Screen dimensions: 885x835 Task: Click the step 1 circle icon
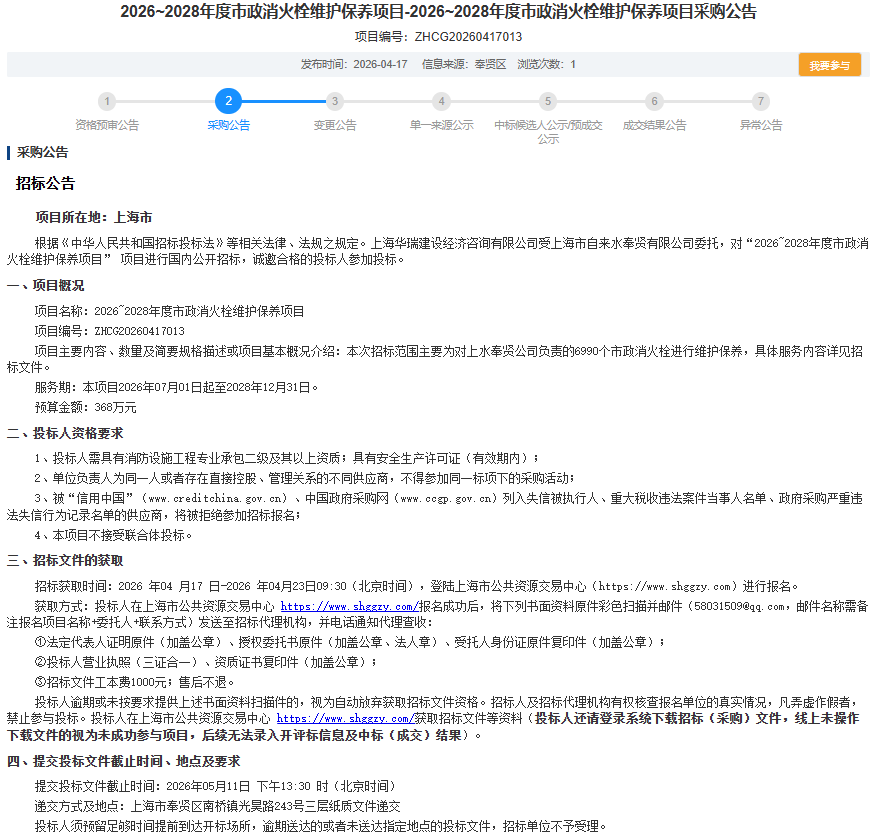107,101
